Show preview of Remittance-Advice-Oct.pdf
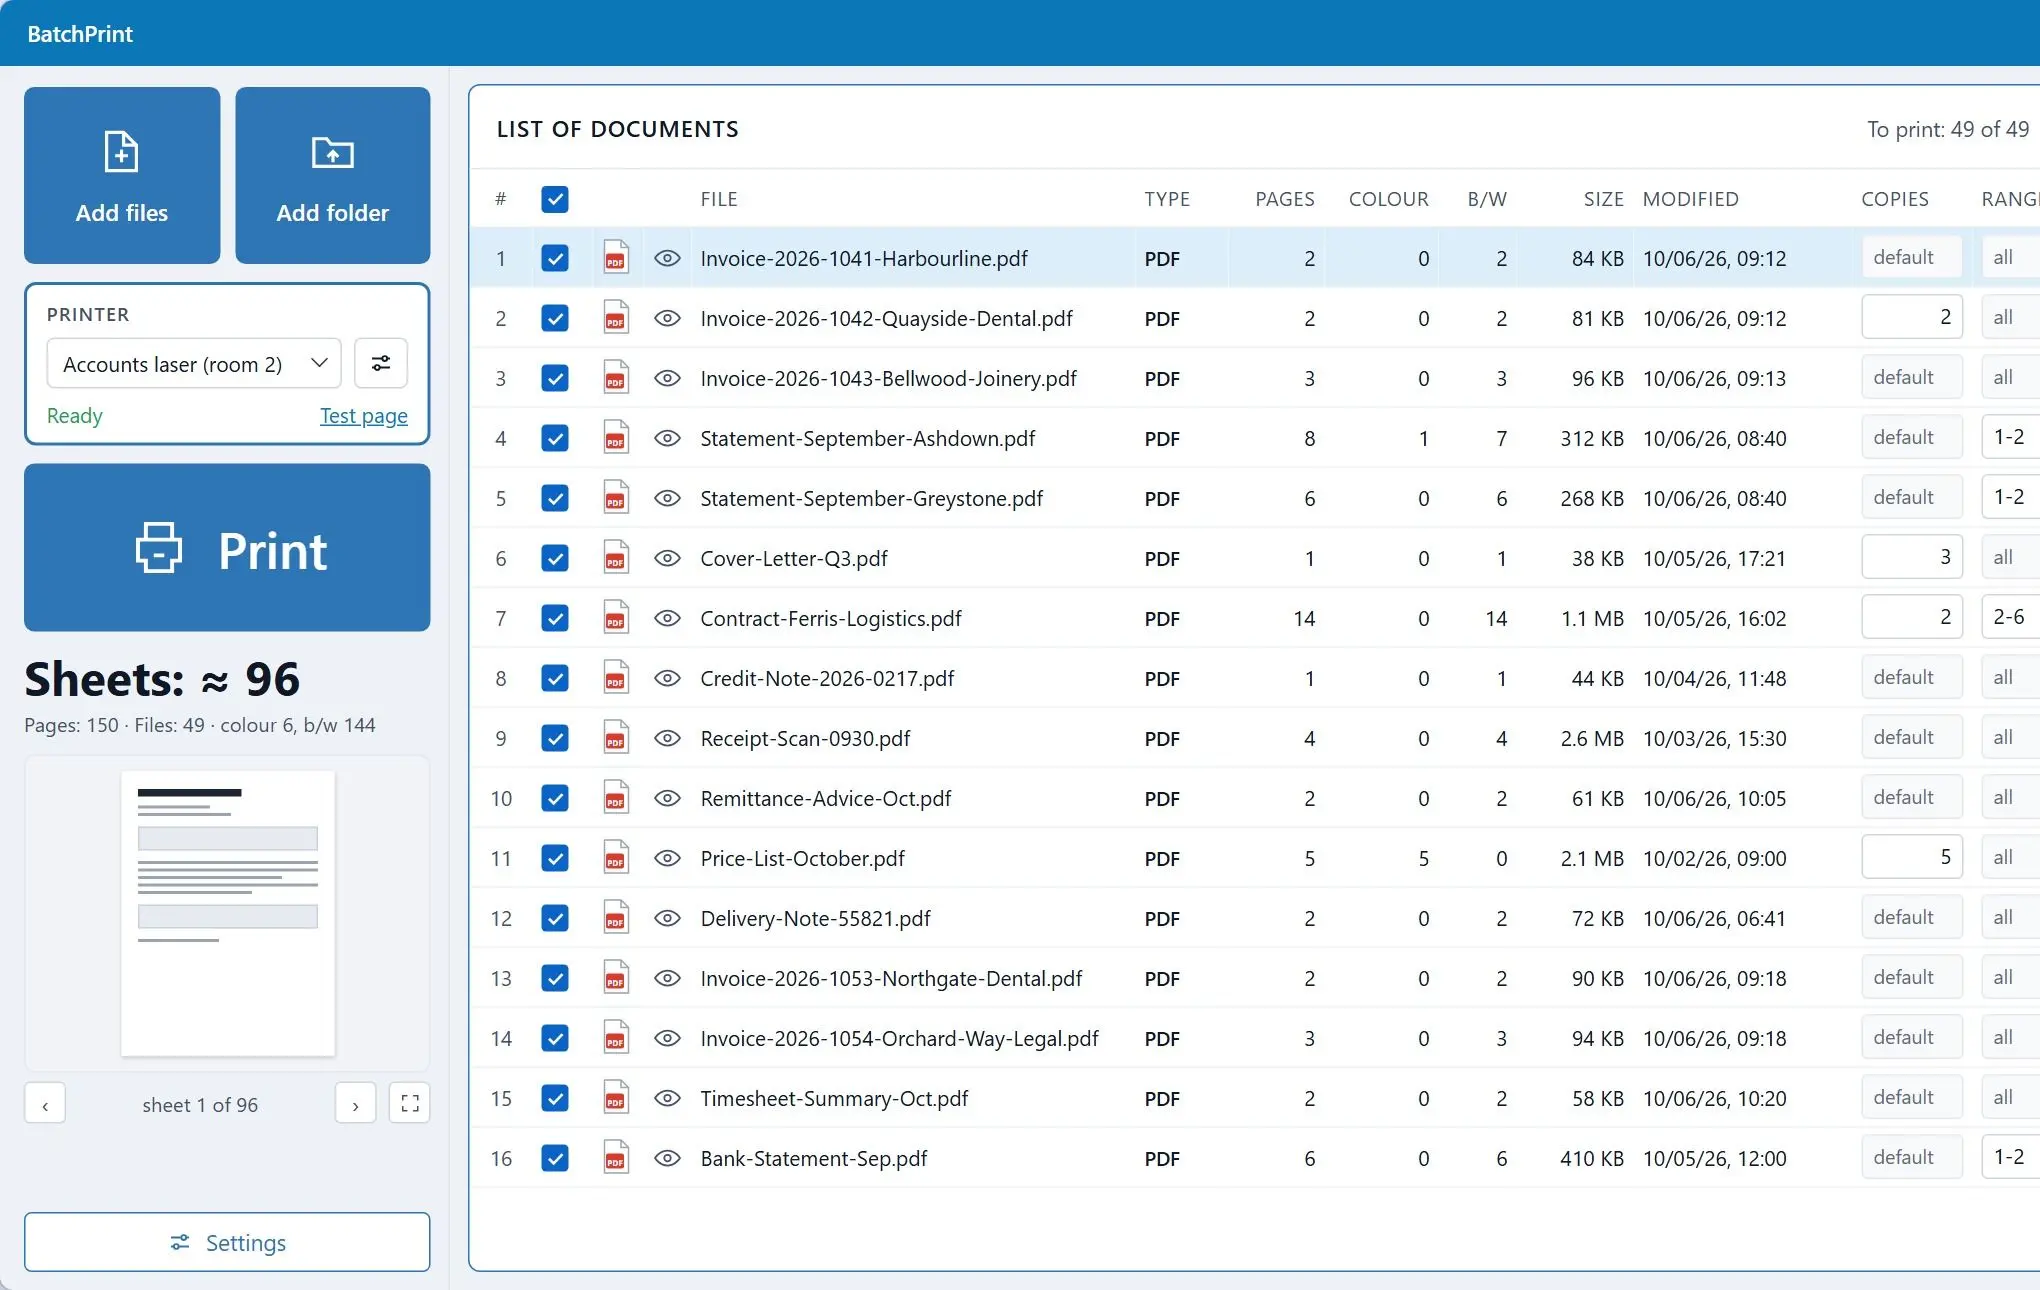This screenshot has width=2040, height=1290. coord(667,798)
